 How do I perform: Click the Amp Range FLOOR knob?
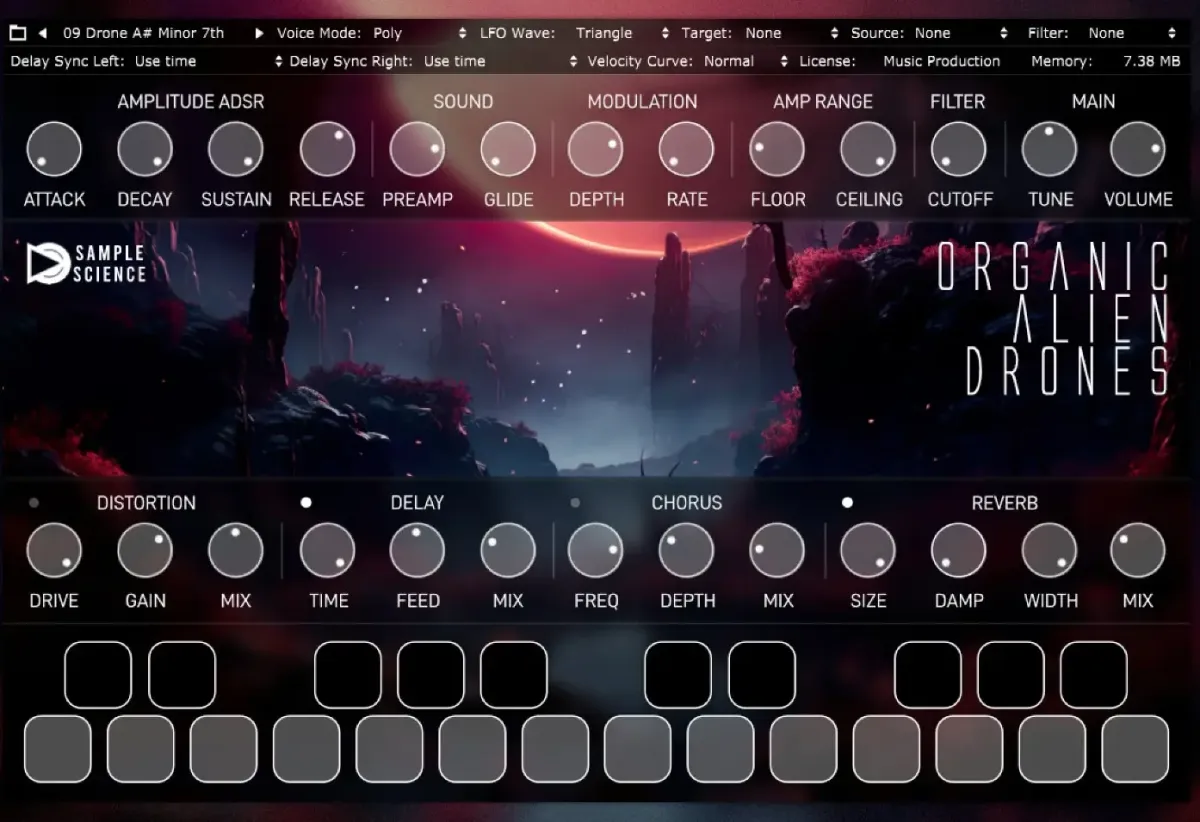click(777, 149)
